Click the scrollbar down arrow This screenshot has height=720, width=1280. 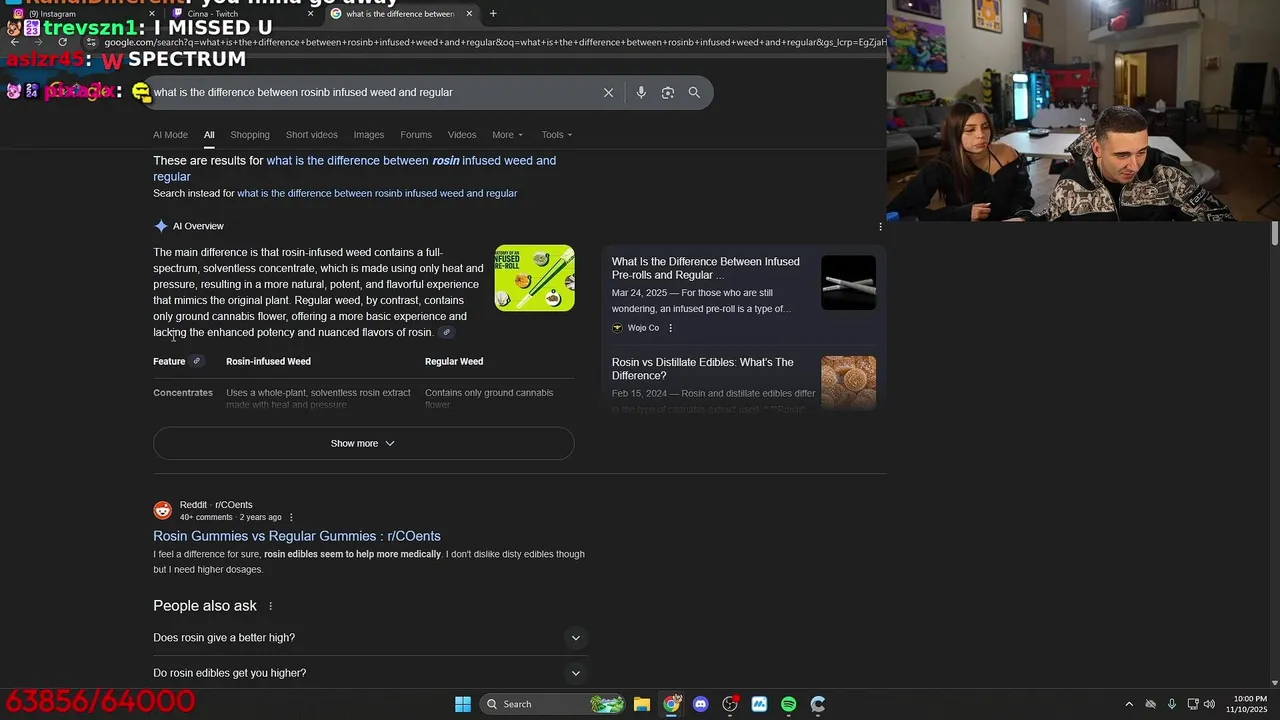coord(1274,683)
